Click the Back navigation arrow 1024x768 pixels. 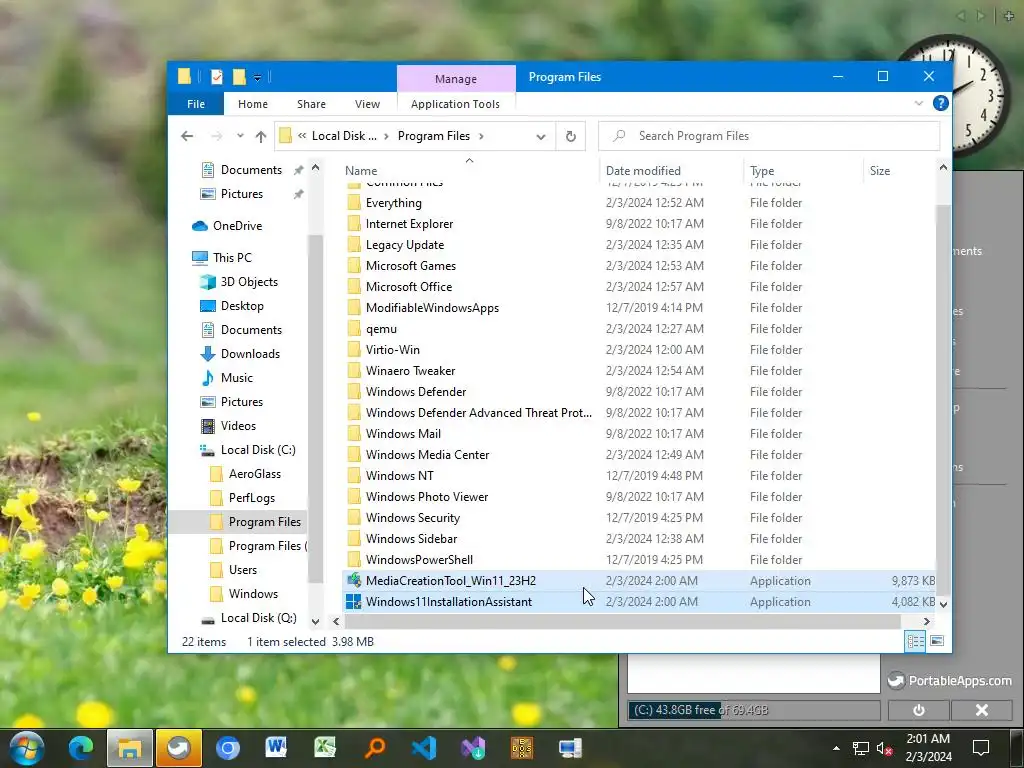187,136
